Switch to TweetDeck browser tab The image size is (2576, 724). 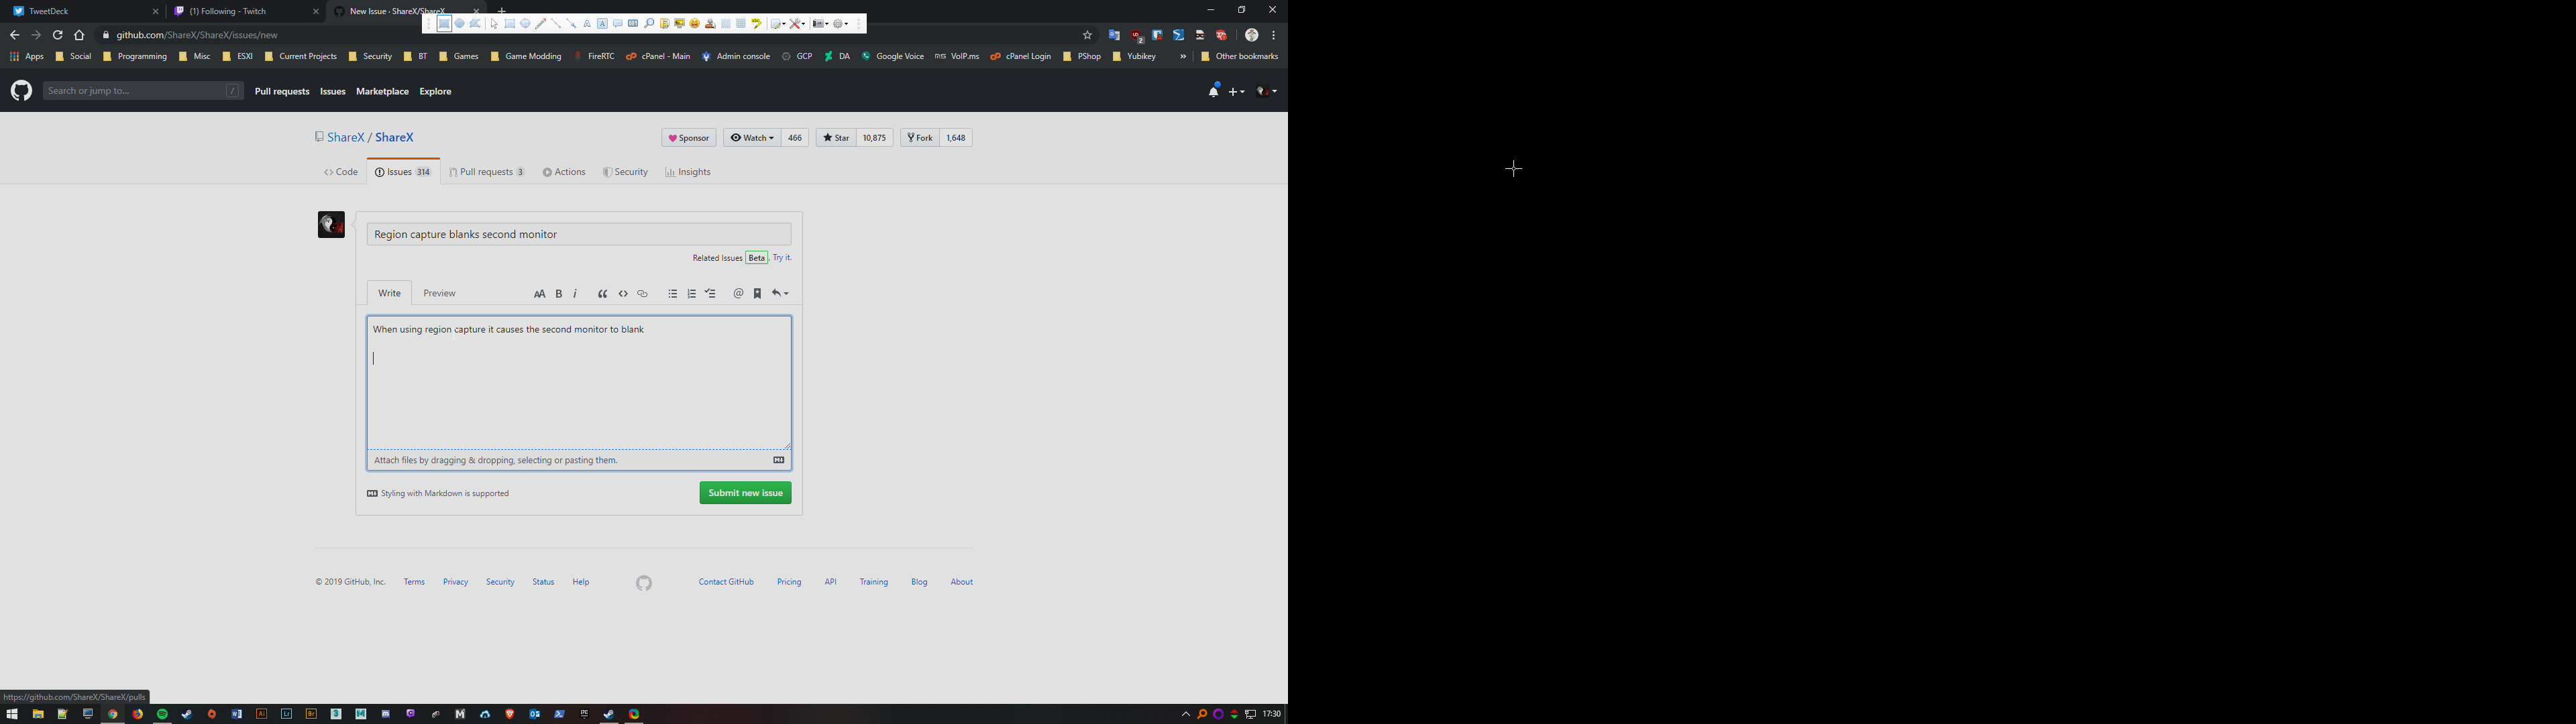(84, 11)
